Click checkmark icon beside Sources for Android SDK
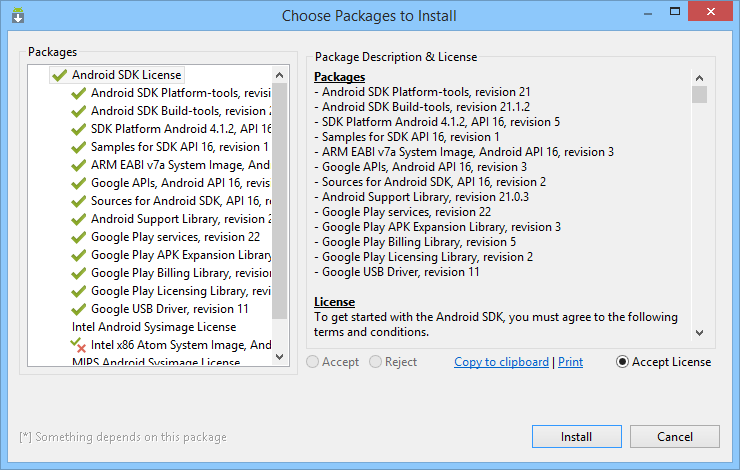Screen dimensions: 740x470 pos(78,201)
